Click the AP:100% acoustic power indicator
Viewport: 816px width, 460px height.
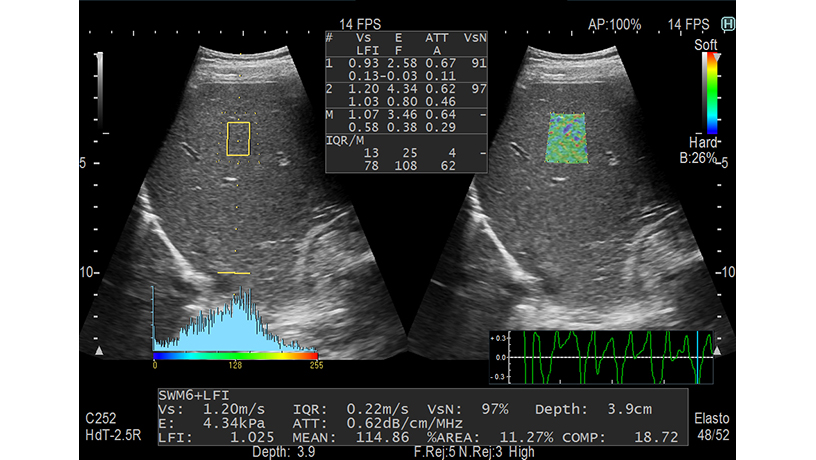point(616,23)
